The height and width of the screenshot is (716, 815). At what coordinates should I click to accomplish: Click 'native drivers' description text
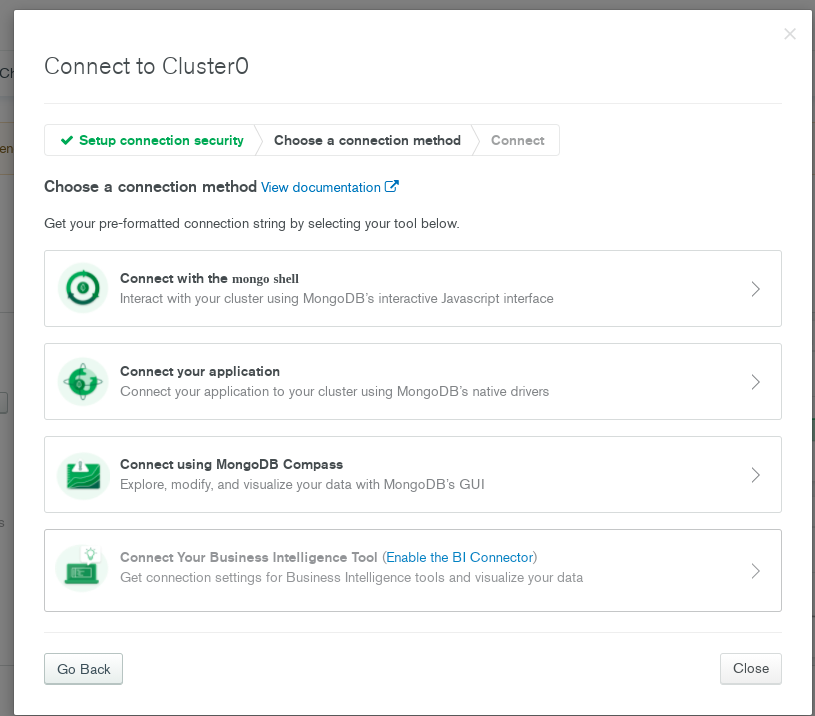(334, 391)
